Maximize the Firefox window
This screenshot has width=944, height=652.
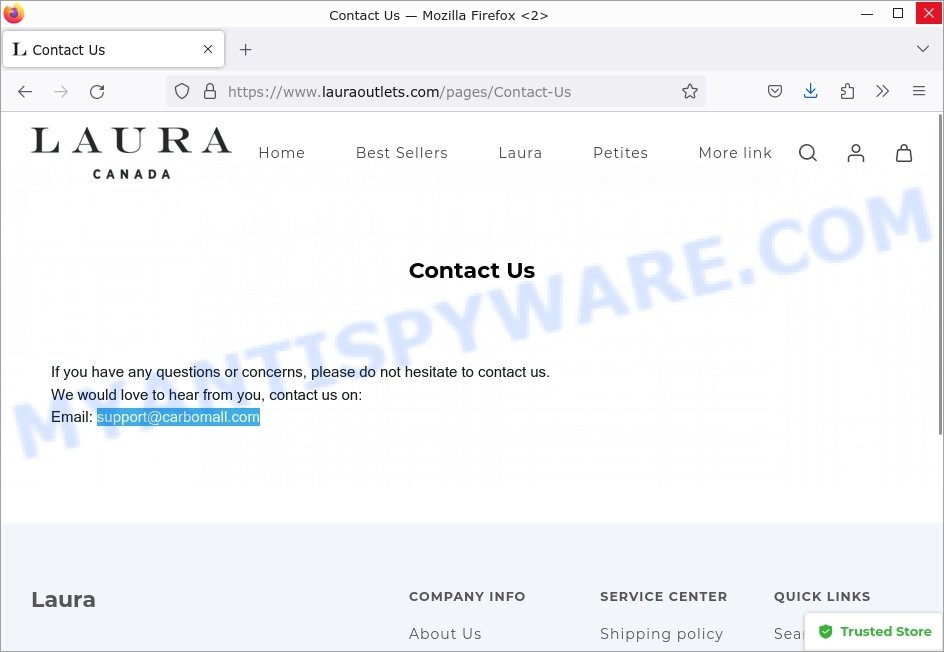(x=898, y=13)
